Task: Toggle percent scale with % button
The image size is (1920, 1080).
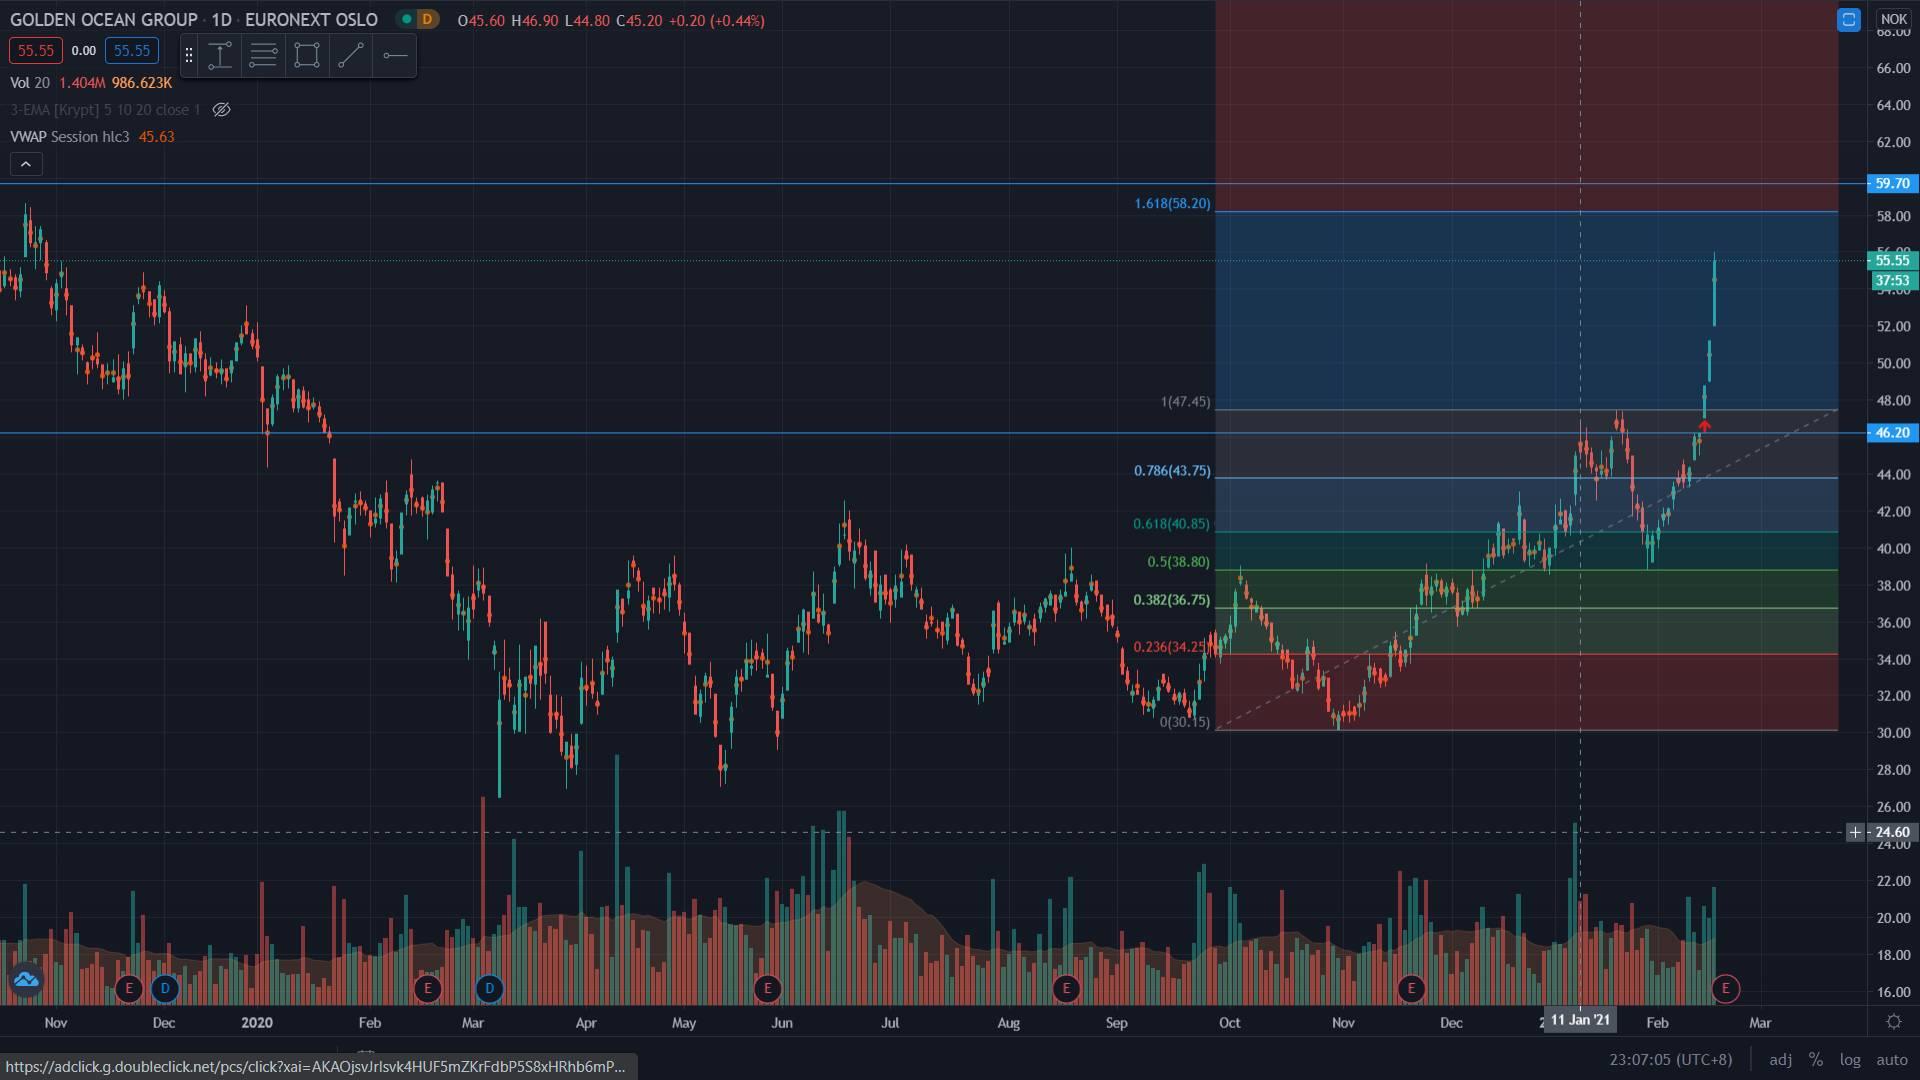Action: 1815,1060
